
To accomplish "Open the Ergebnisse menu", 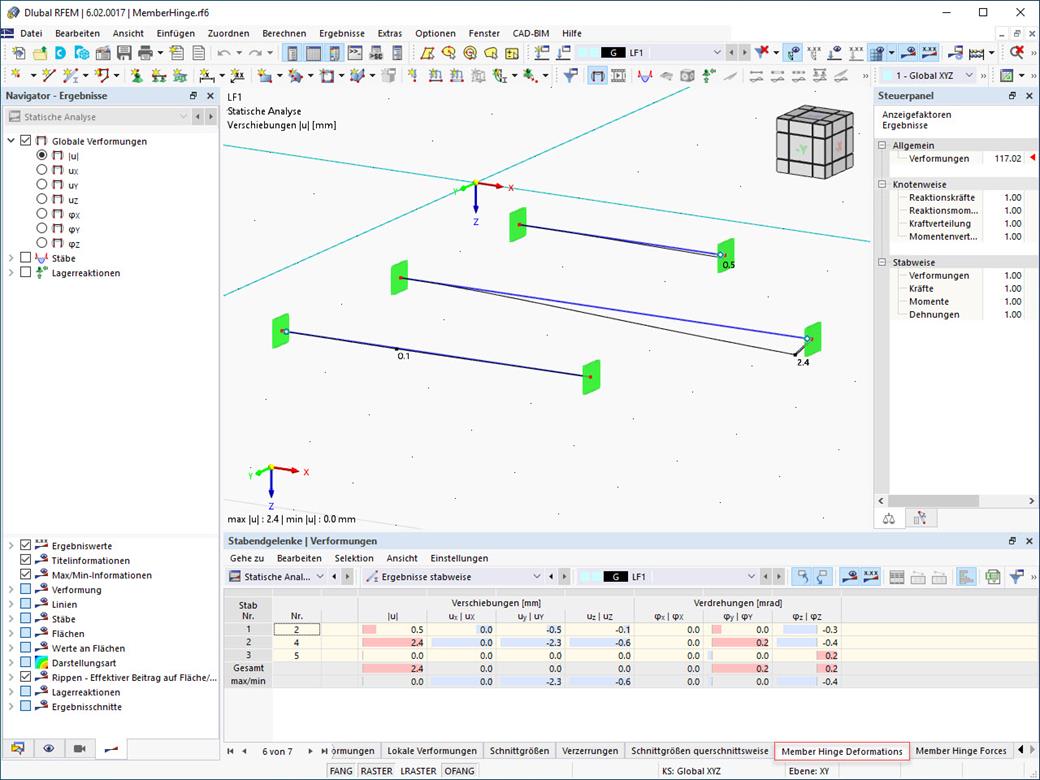I will (342, 33).
